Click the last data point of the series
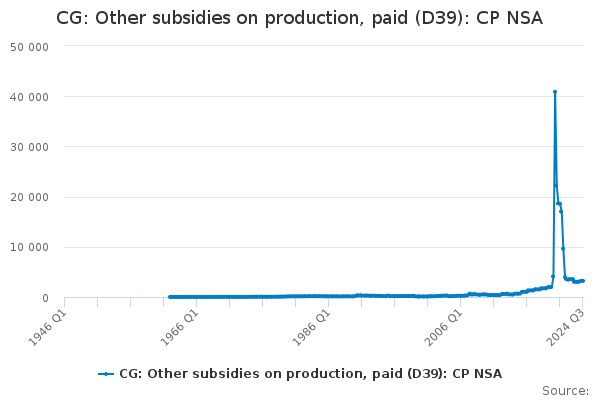The width and height of the screenshot is (600, 400). coord(583,281)
